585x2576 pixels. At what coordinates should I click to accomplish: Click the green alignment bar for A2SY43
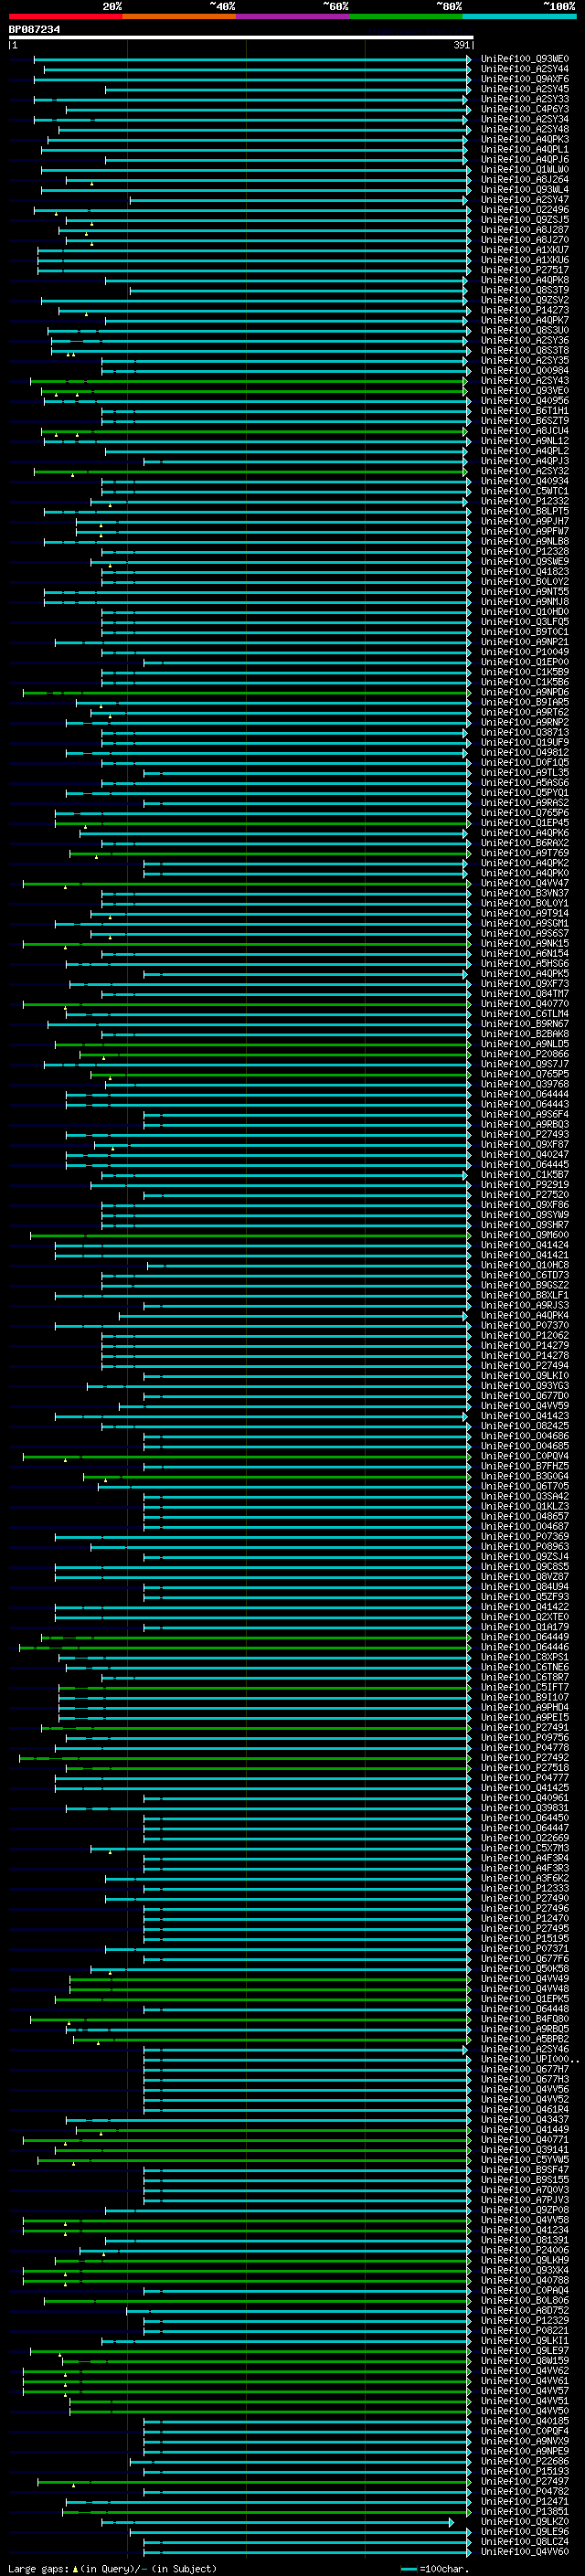250,381
